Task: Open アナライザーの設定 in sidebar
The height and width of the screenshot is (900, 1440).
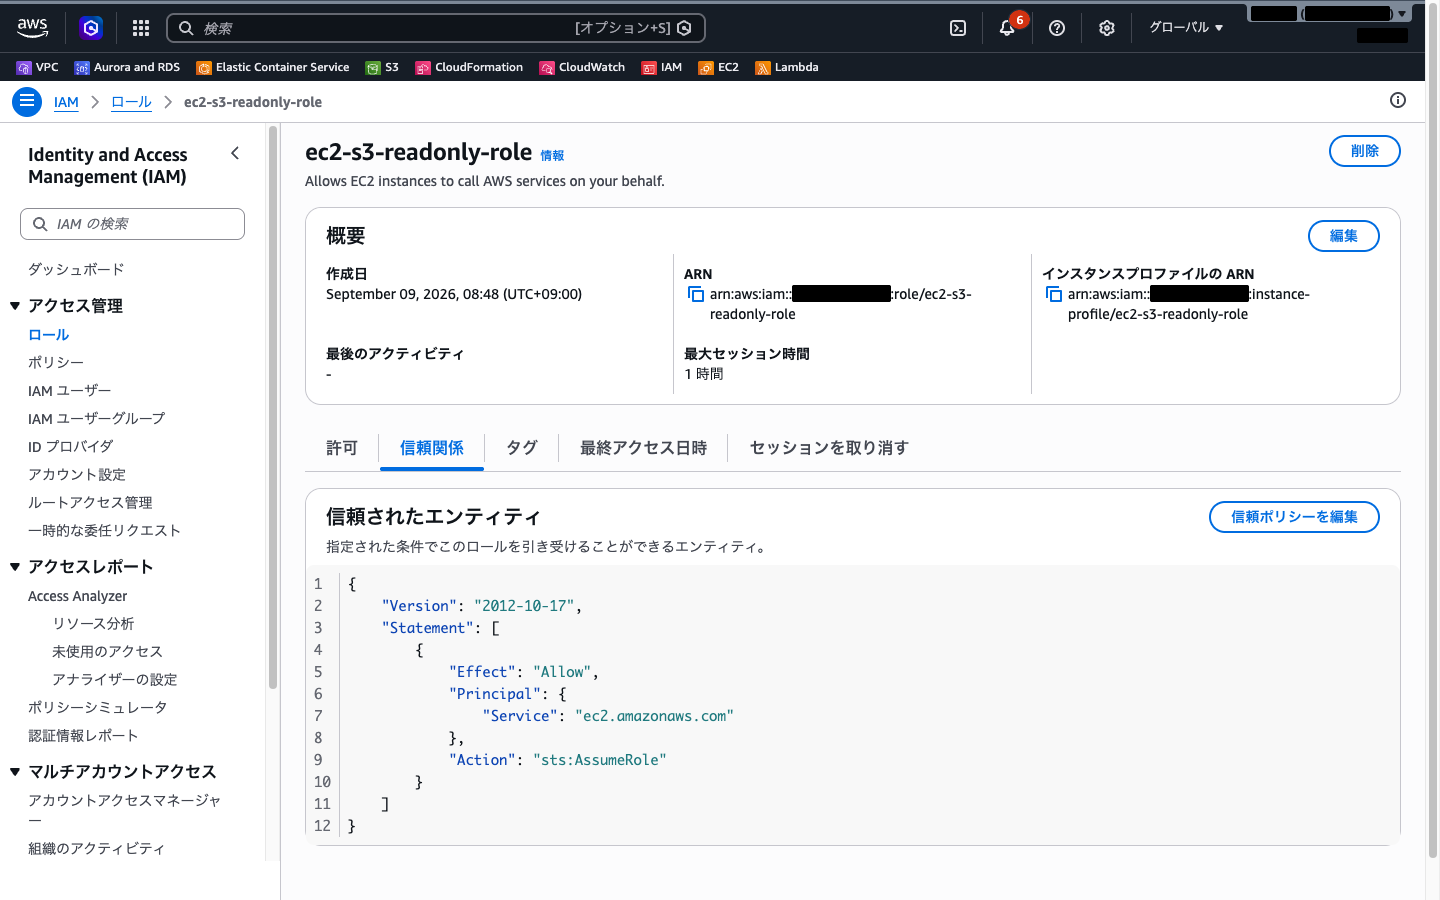Action: (x=114, y=680)
